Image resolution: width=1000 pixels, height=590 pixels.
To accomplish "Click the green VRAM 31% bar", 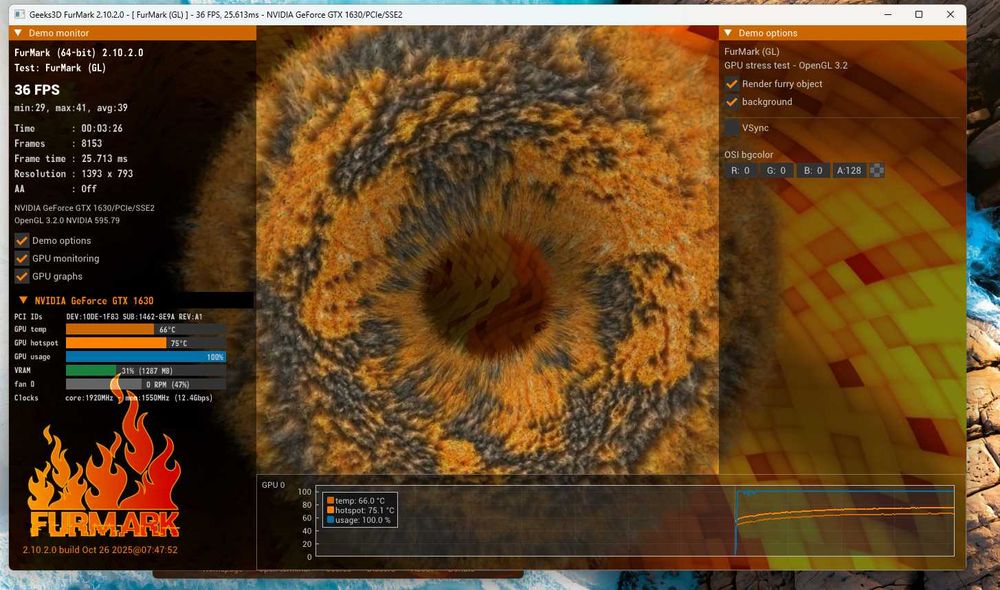I will pyautogui.click(x=145, y=371).
